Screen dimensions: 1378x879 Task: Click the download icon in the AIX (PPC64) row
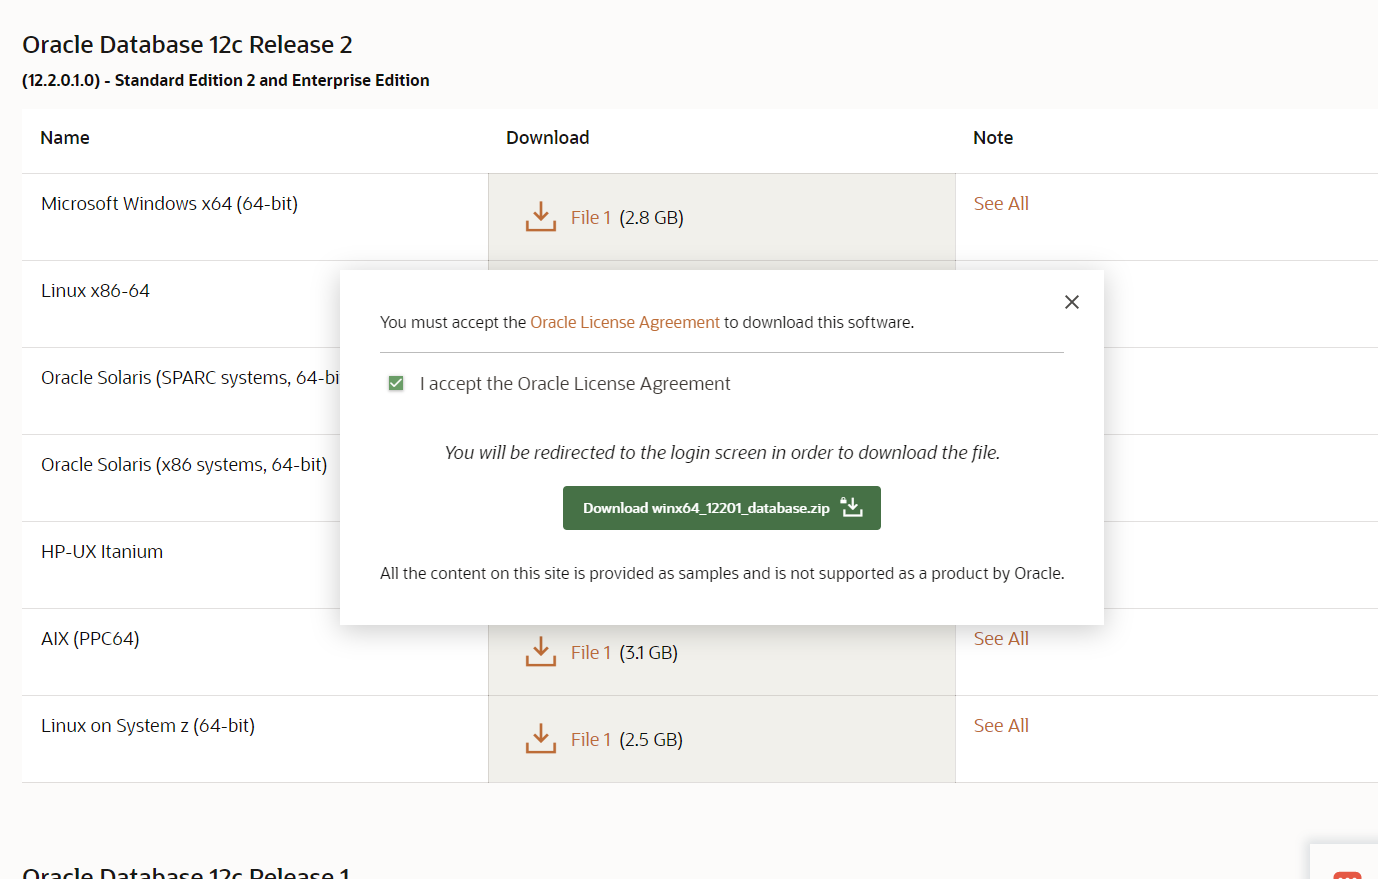click(541, 652)
